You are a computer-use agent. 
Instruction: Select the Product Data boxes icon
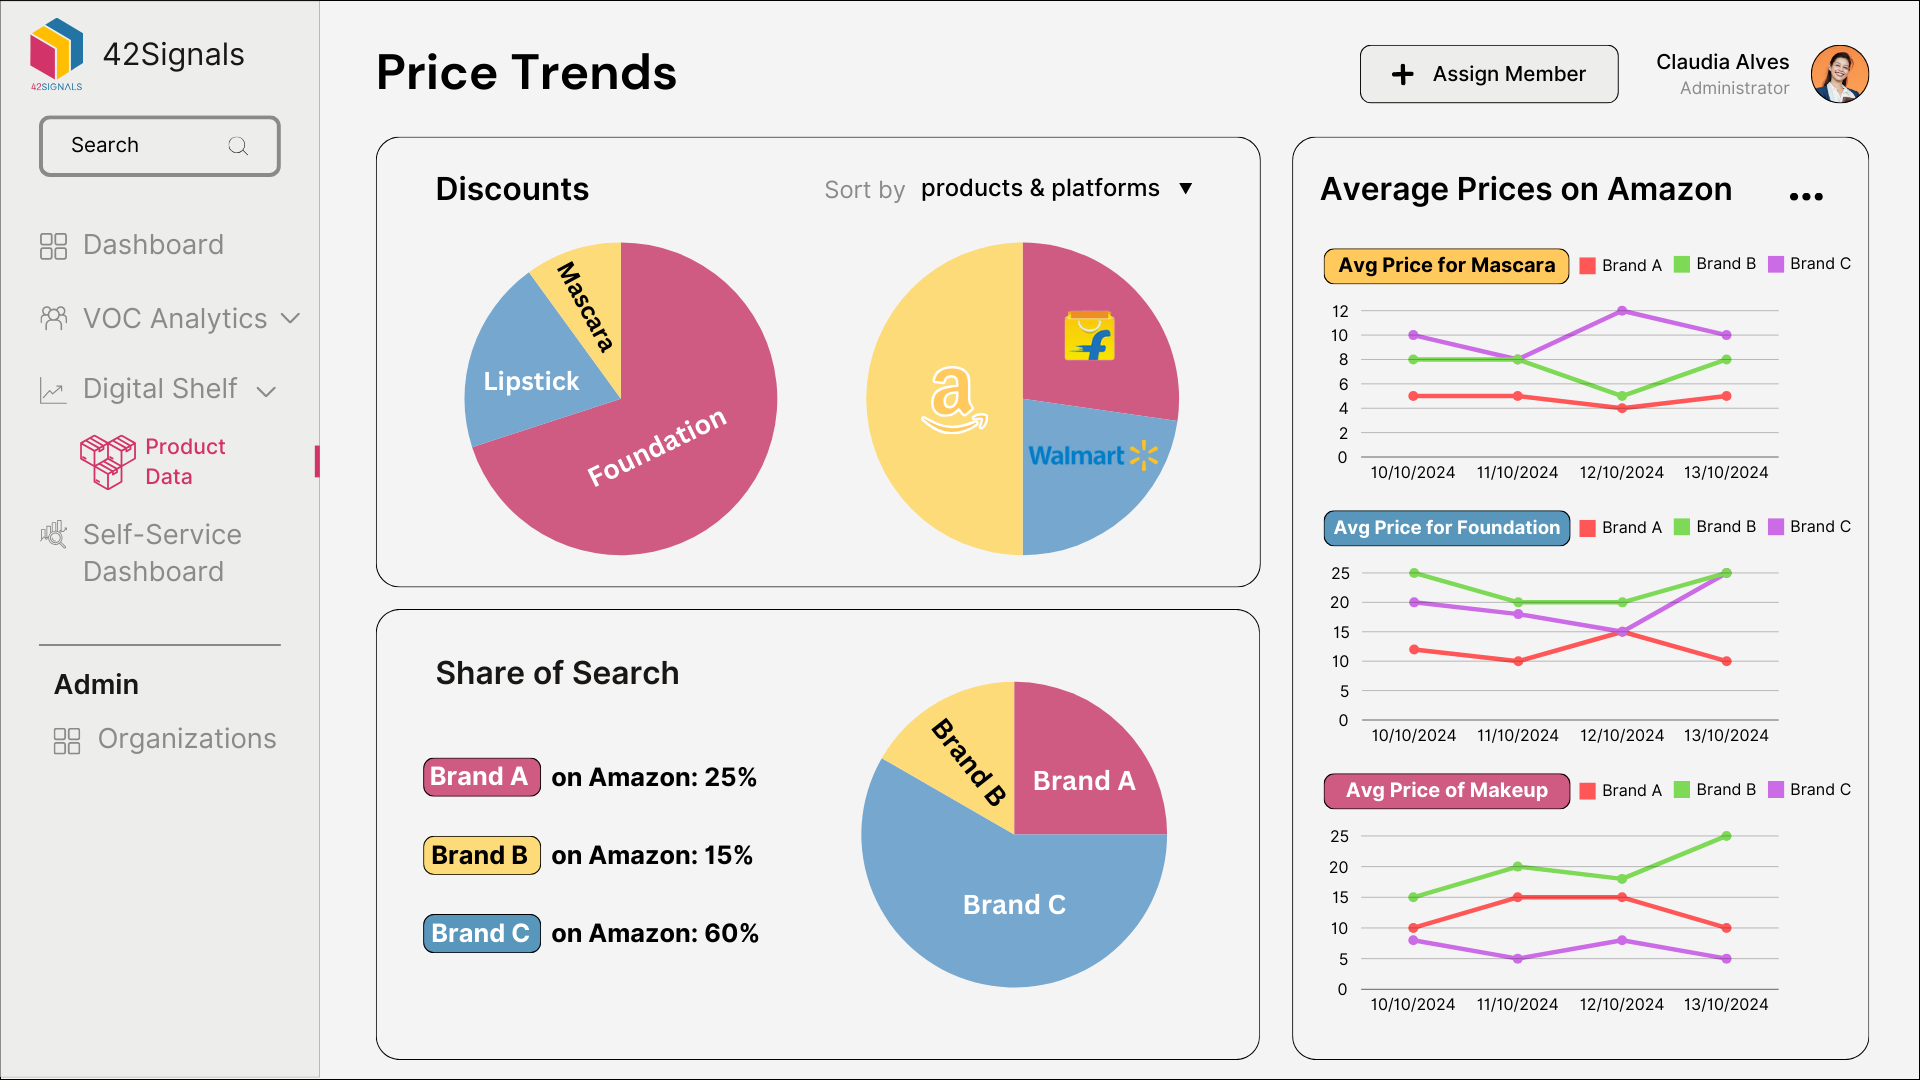pos(106,461)
